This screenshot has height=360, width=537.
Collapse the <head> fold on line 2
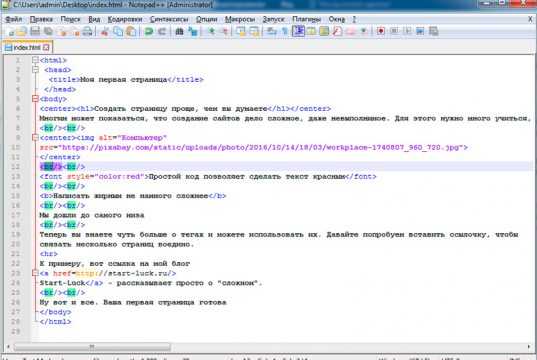coord(35,70)
